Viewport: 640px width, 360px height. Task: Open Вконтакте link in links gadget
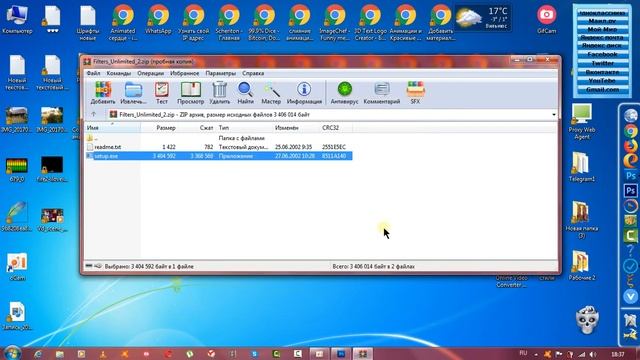pyautogui.click(x=602, y=72)
